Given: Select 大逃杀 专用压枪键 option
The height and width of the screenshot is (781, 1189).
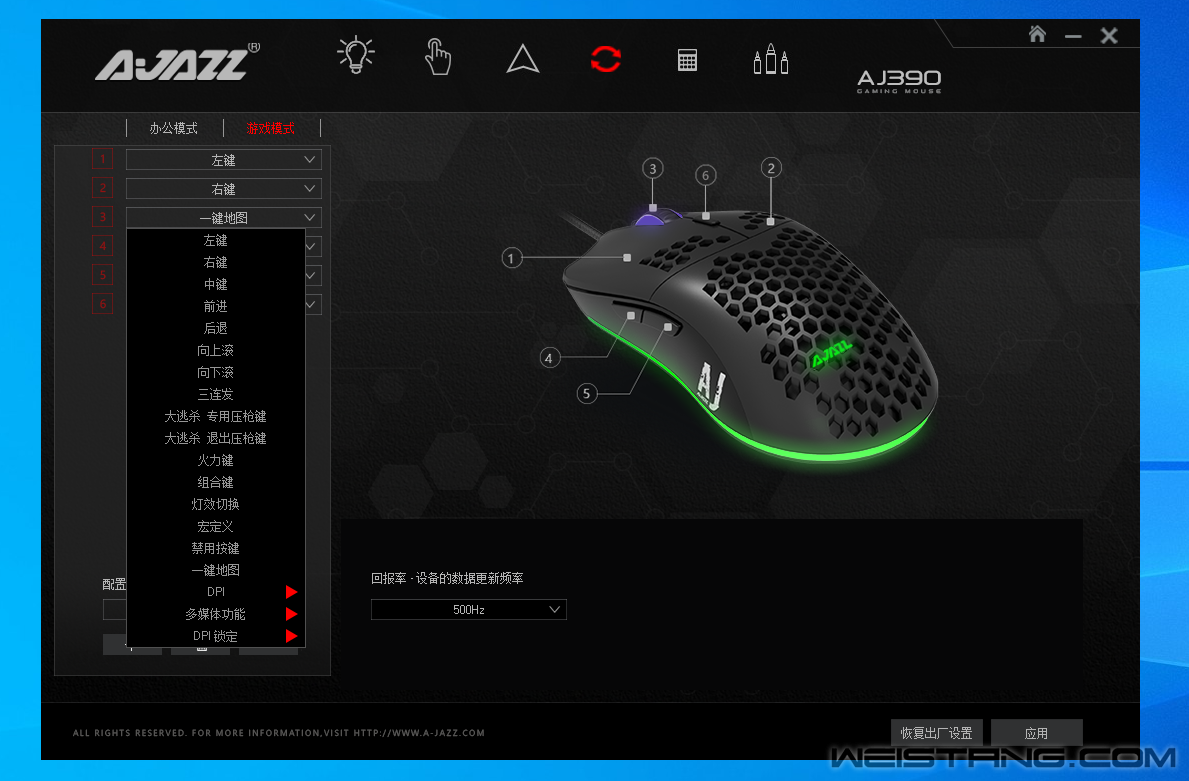Looking at the screenshot, I should coord(215,416).
